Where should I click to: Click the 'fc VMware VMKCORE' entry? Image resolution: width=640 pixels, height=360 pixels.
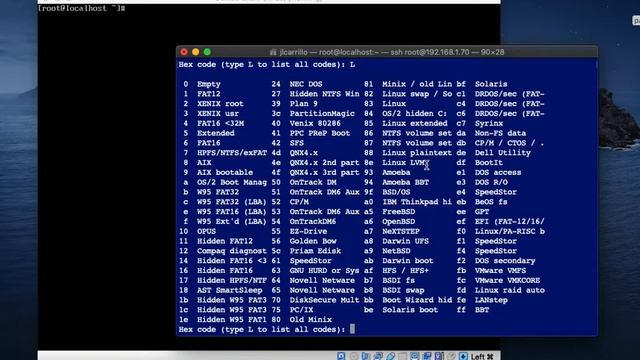coord(498,280)
